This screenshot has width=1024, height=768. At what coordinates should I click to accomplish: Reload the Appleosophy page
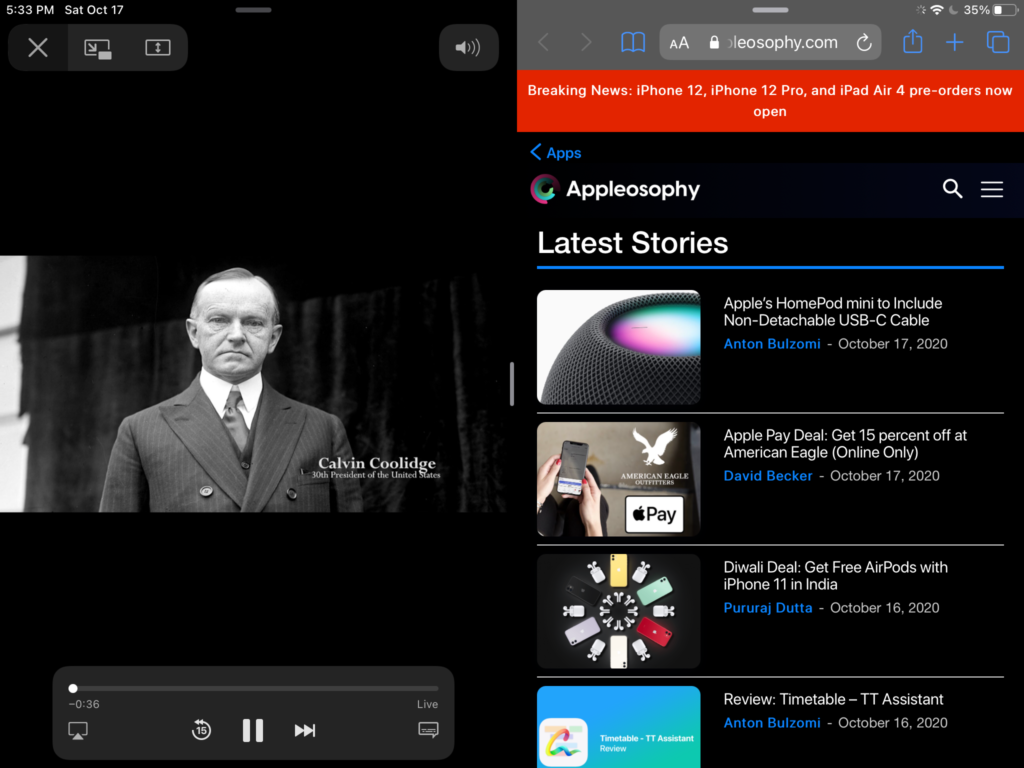(864, 43)
